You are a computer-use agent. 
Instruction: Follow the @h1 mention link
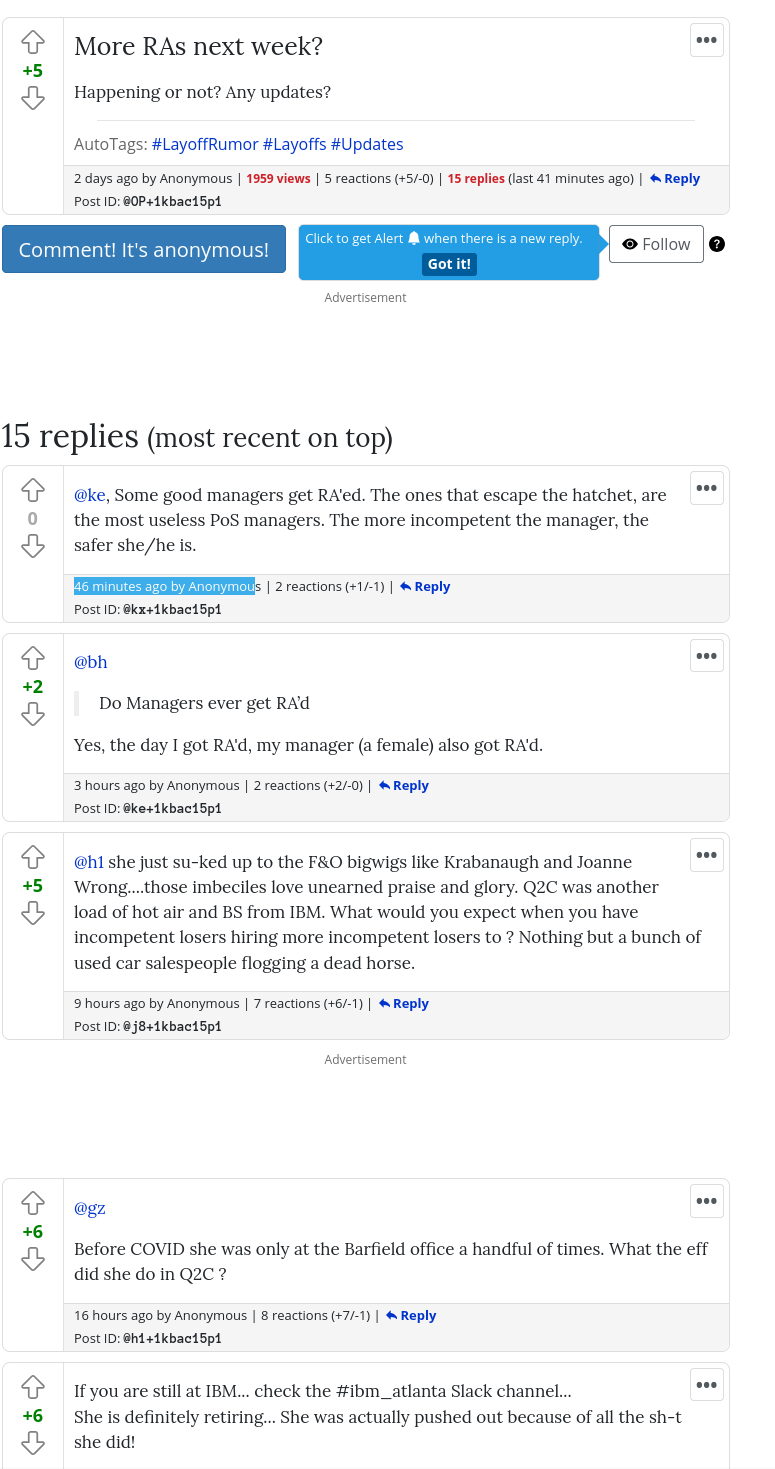click(x=89, y=862)
